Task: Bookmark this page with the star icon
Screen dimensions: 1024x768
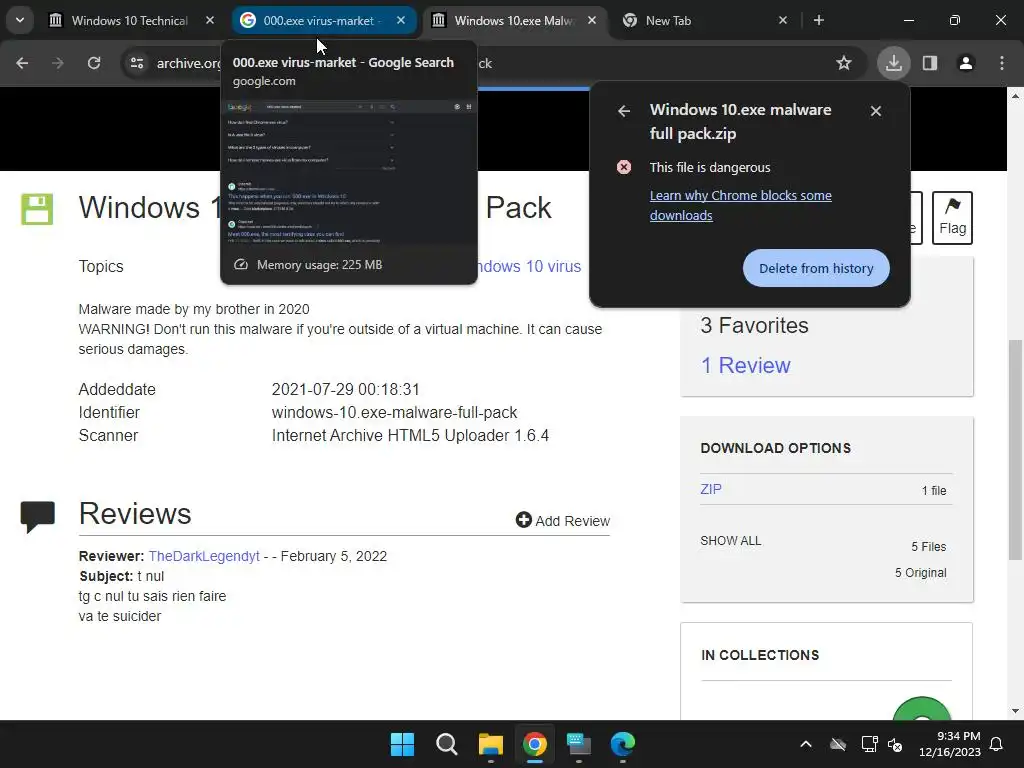Action: point(844,63)
